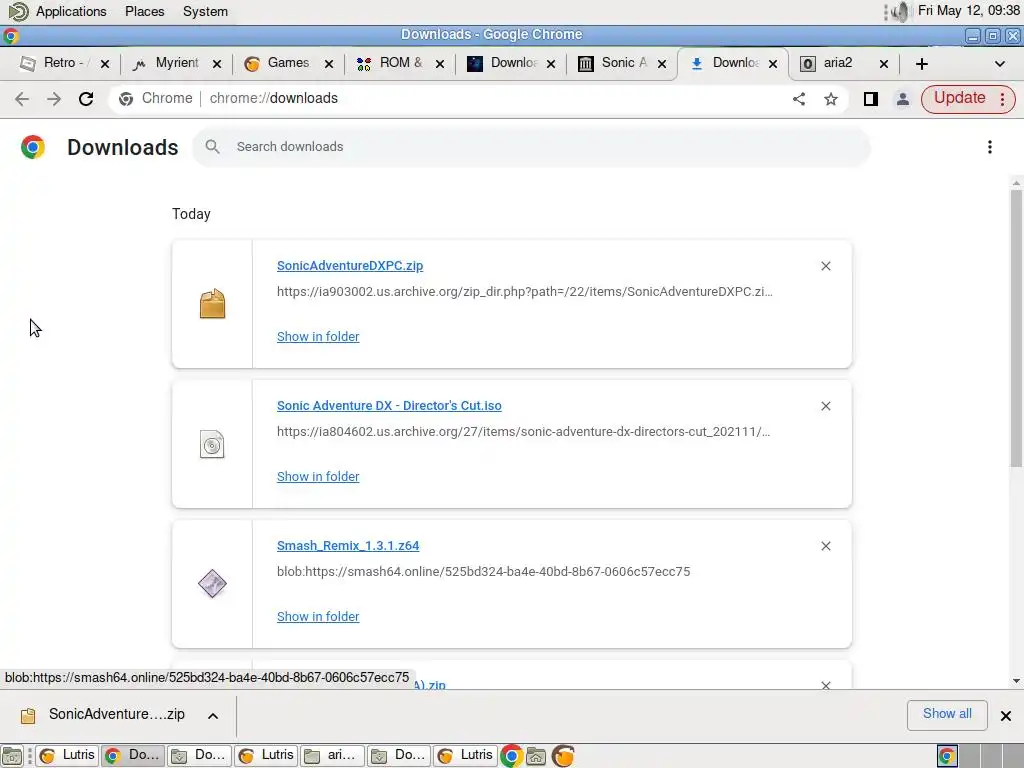Focus the Search downloads field
Screen dimensions: 1024x768
tap(531, 146)
